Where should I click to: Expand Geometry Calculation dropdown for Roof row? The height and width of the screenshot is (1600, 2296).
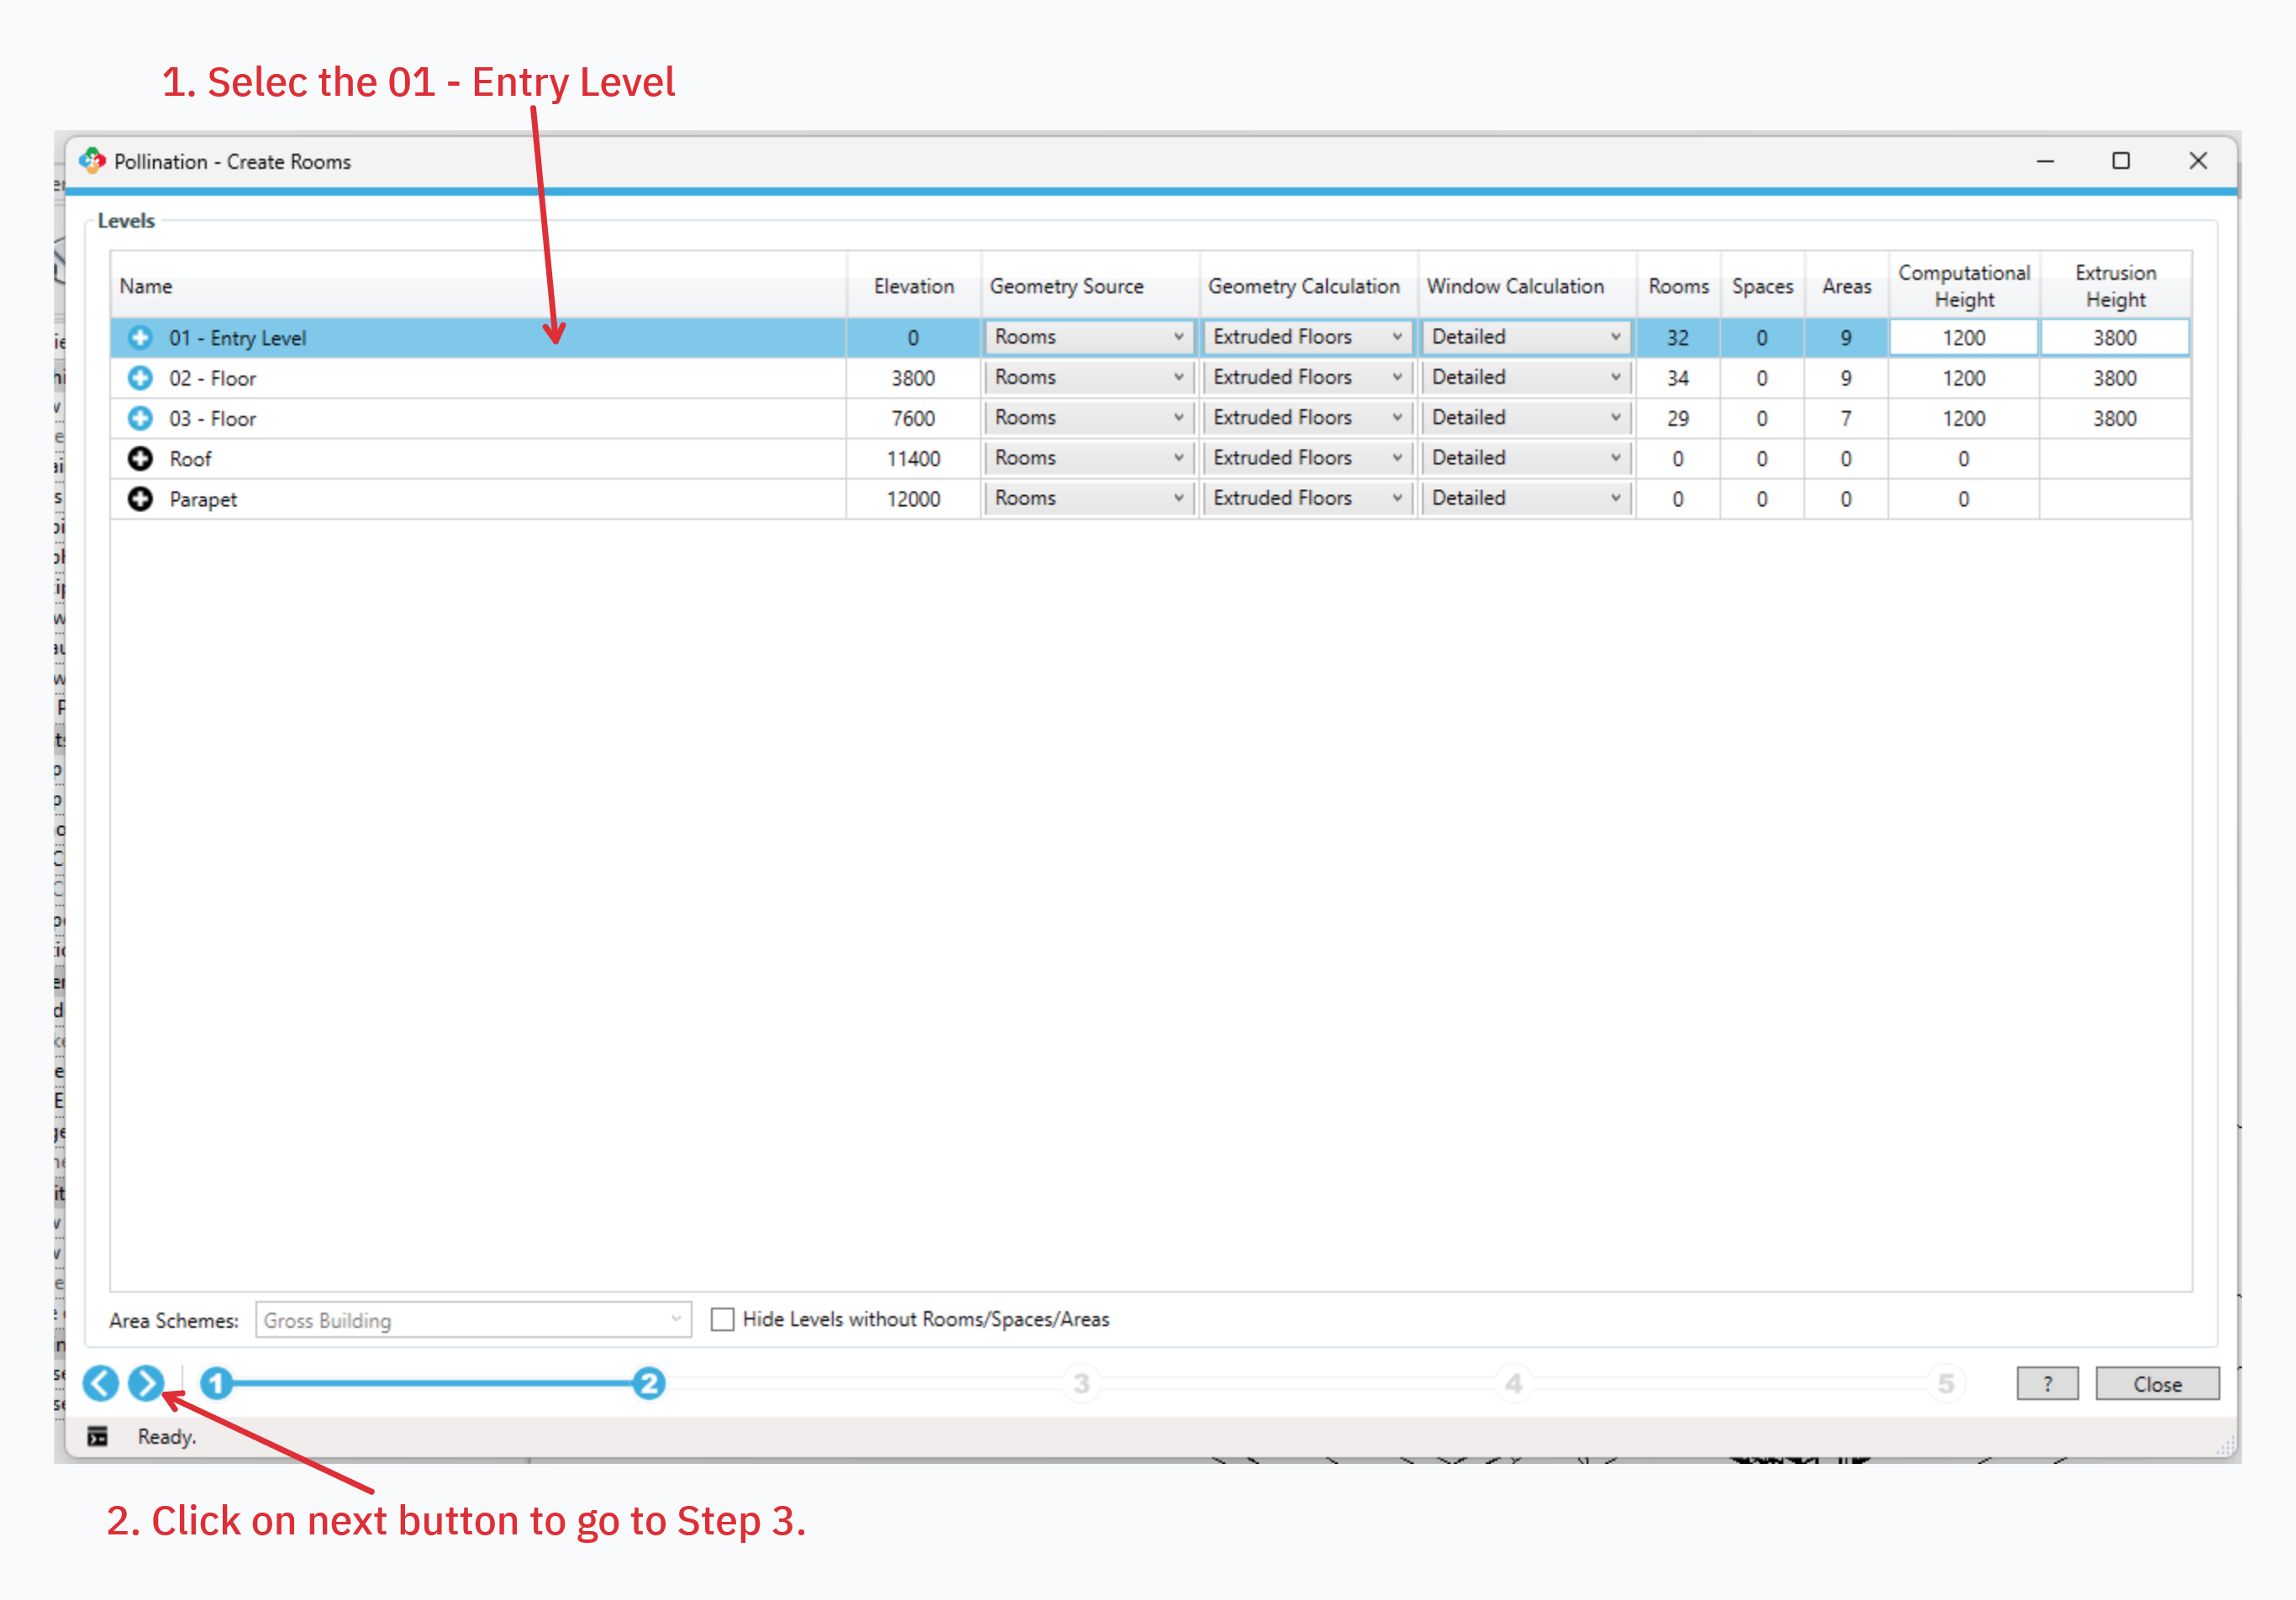pyautogui.click(x=1306, y=457)
